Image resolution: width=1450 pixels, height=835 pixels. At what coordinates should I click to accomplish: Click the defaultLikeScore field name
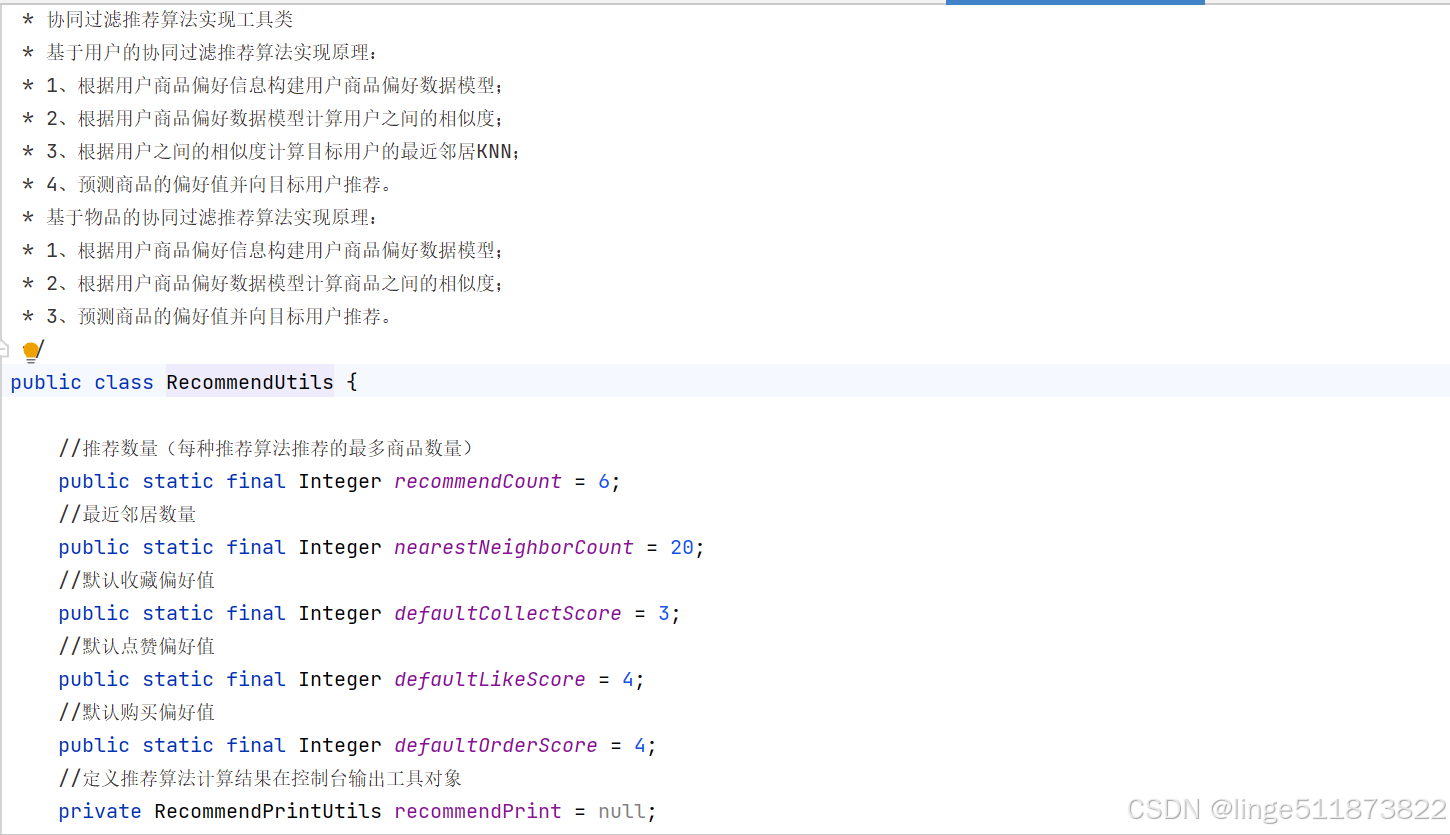point(490,679)
